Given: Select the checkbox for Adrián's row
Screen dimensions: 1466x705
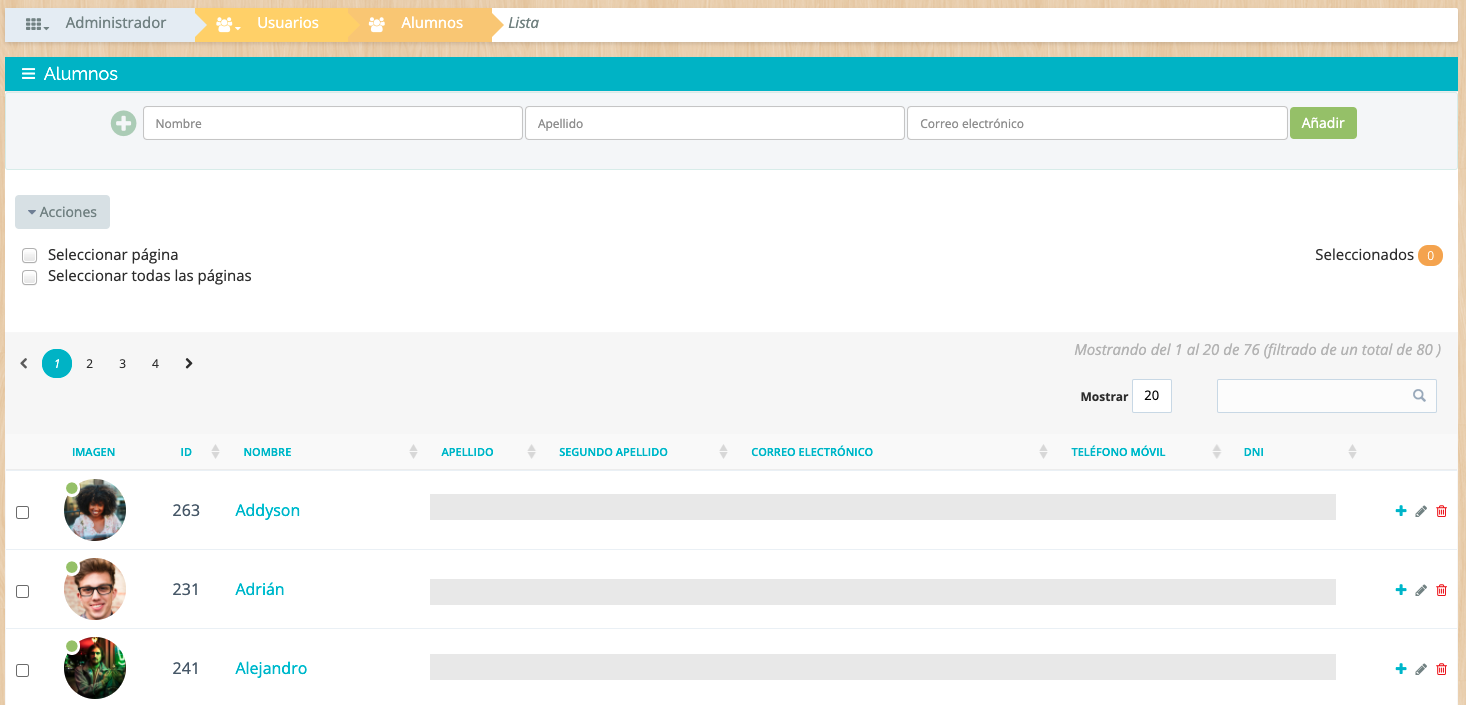Looking at the screenshot, I should tap(23, 591).
